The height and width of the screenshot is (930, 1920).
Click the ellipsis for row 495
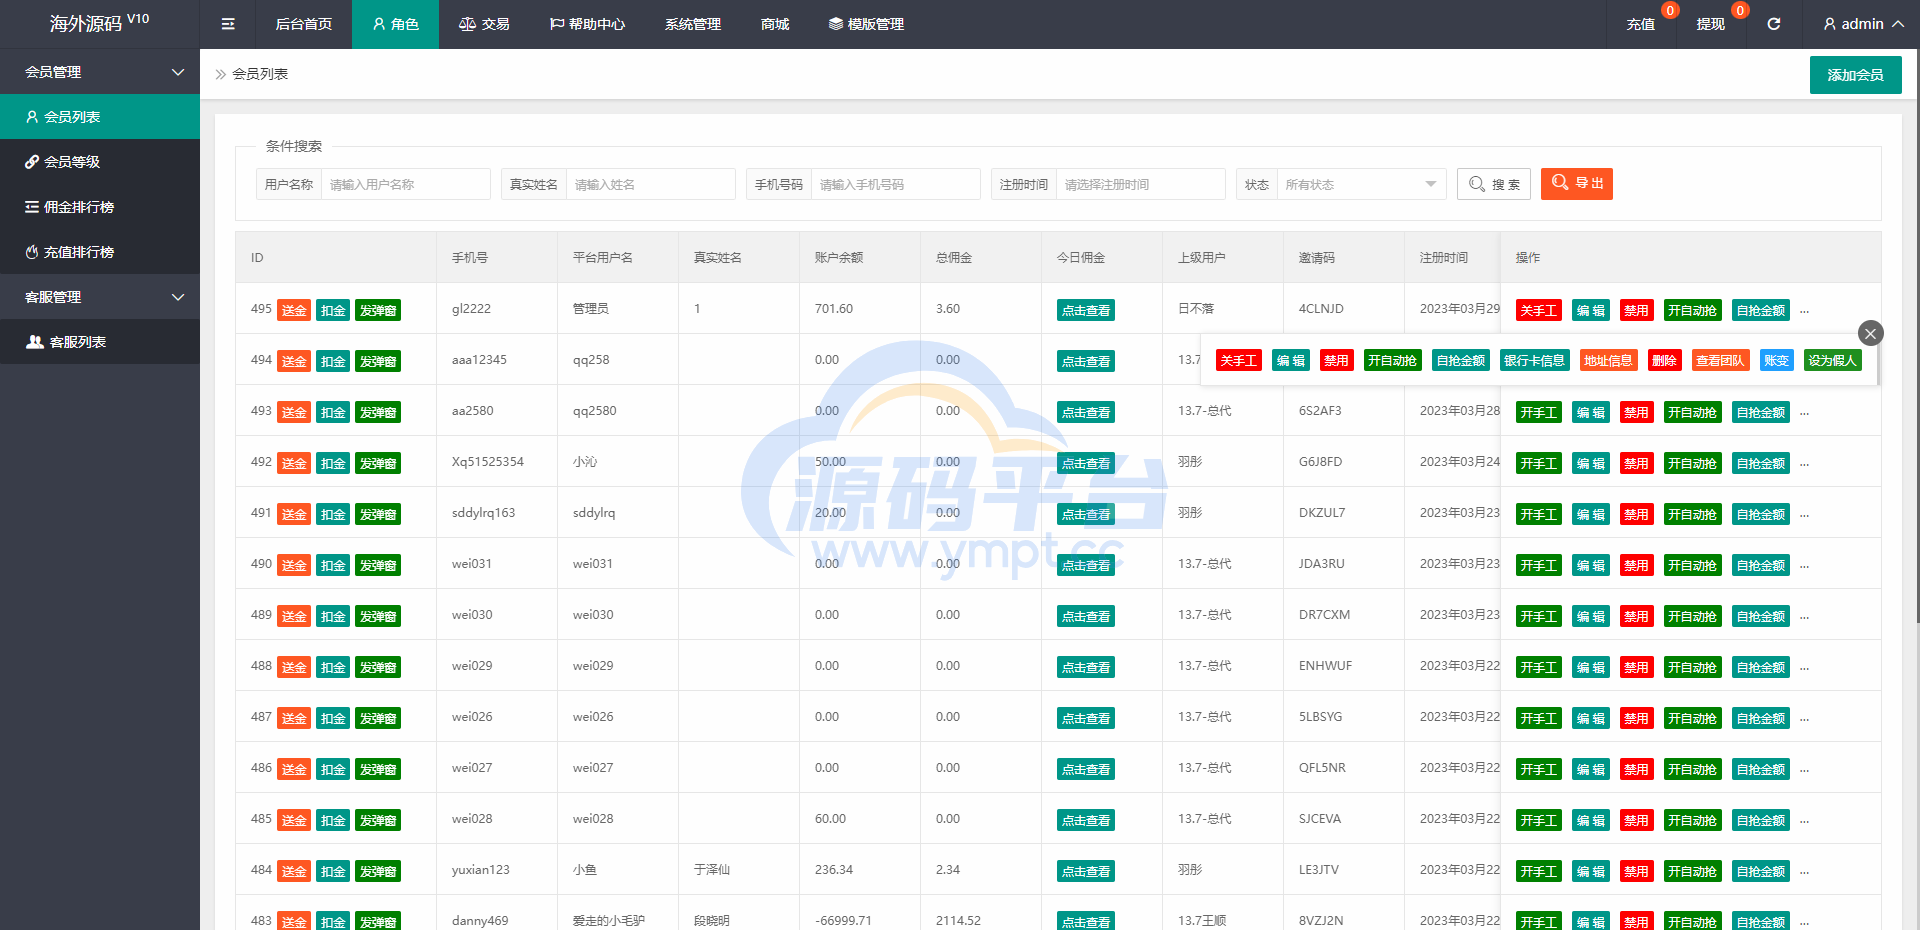pos(1804,311)
